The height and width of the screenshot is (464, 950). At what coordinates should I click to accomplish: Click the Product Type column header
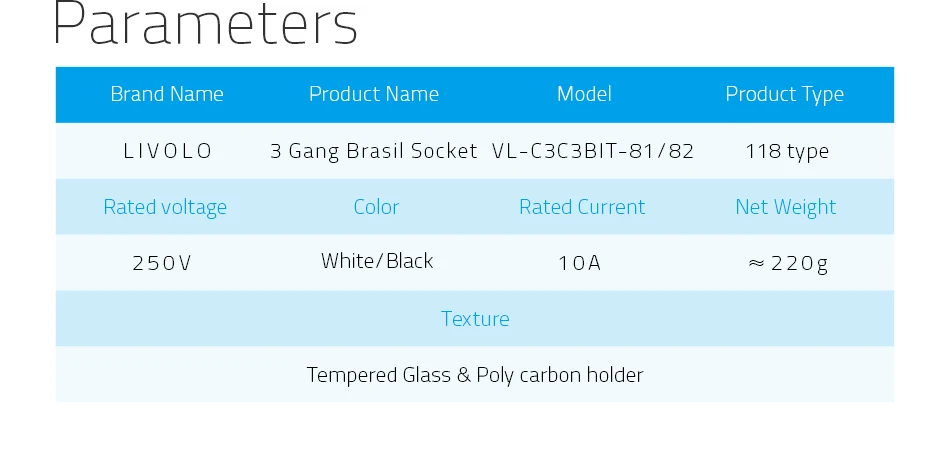pos(785,94)
